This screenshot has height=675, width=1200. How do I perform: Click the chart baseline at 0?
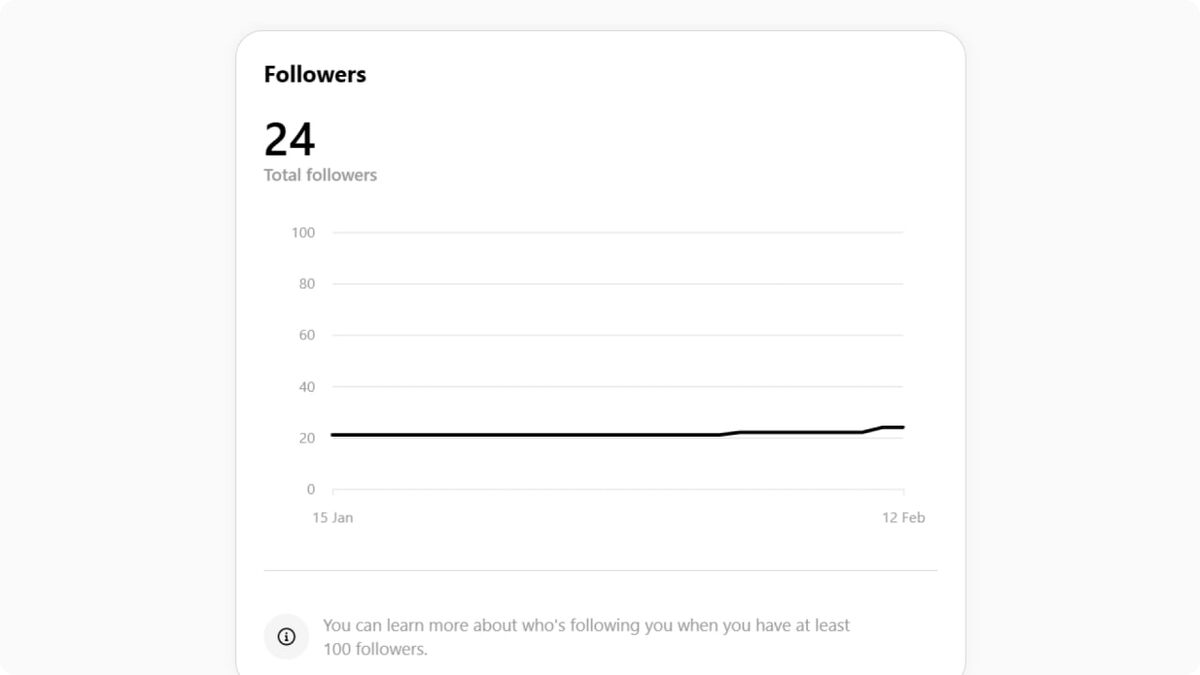[617, 489]
